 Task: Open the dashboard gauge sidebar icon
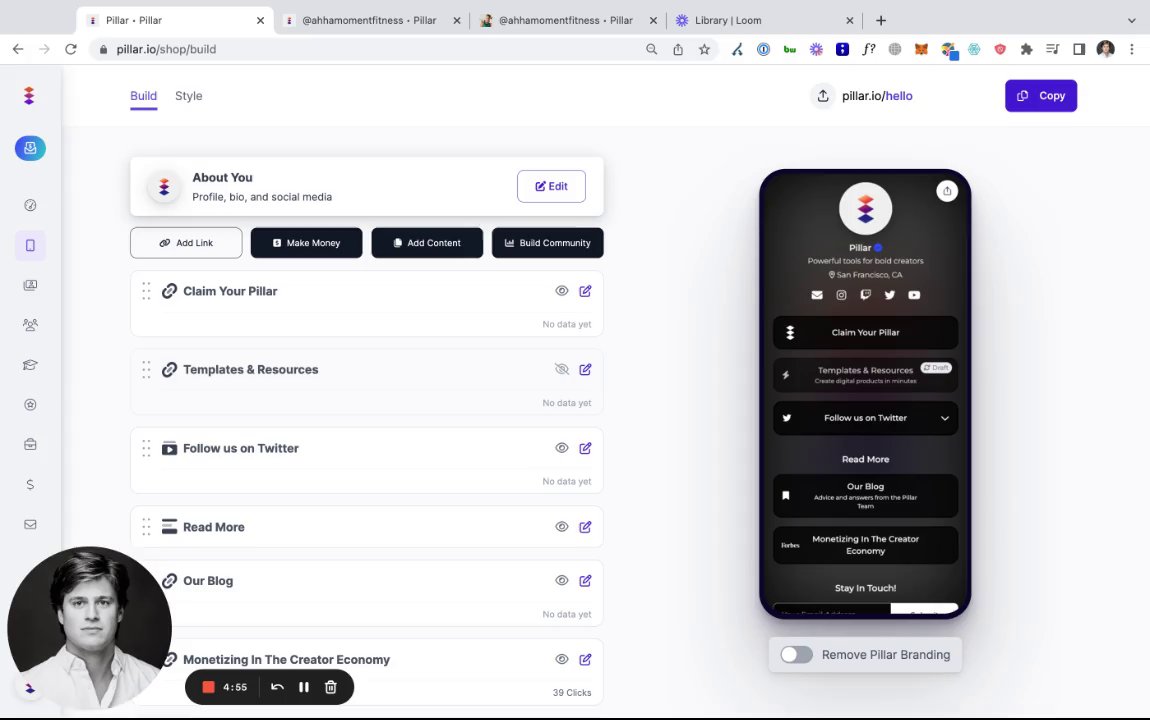point(30,205)
